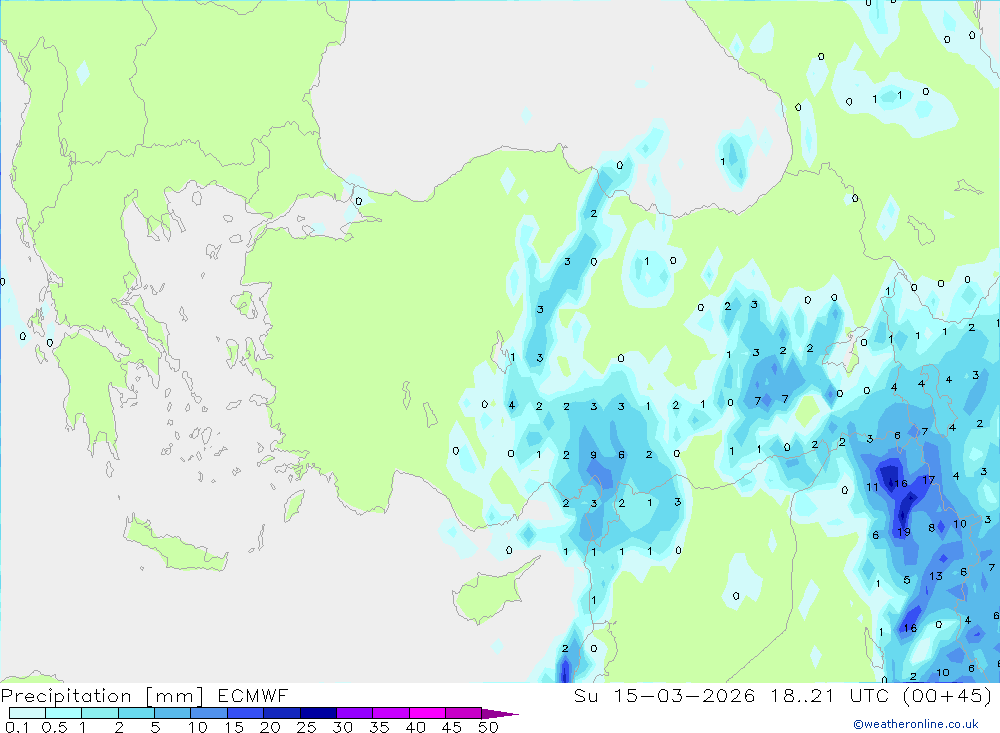Image resolution: width=1000 pixels, height=733 pixels.
Task: Click the above-50 arrow tip of legend
Action: (x=500, y=713)
